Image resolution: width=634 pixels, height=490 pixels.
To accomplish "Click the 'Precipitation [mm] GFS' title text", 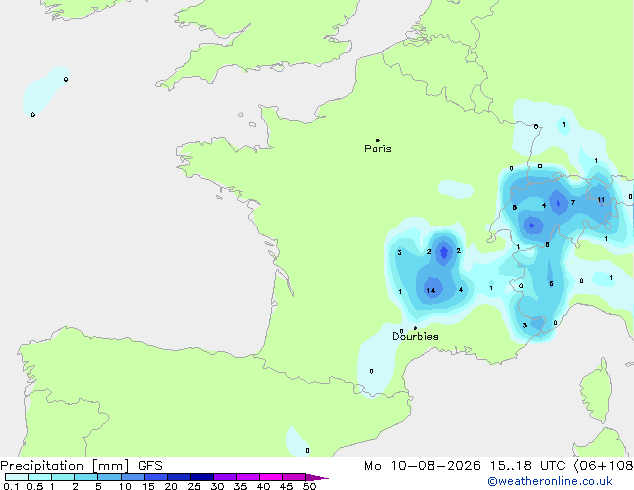I will (81, 466).
